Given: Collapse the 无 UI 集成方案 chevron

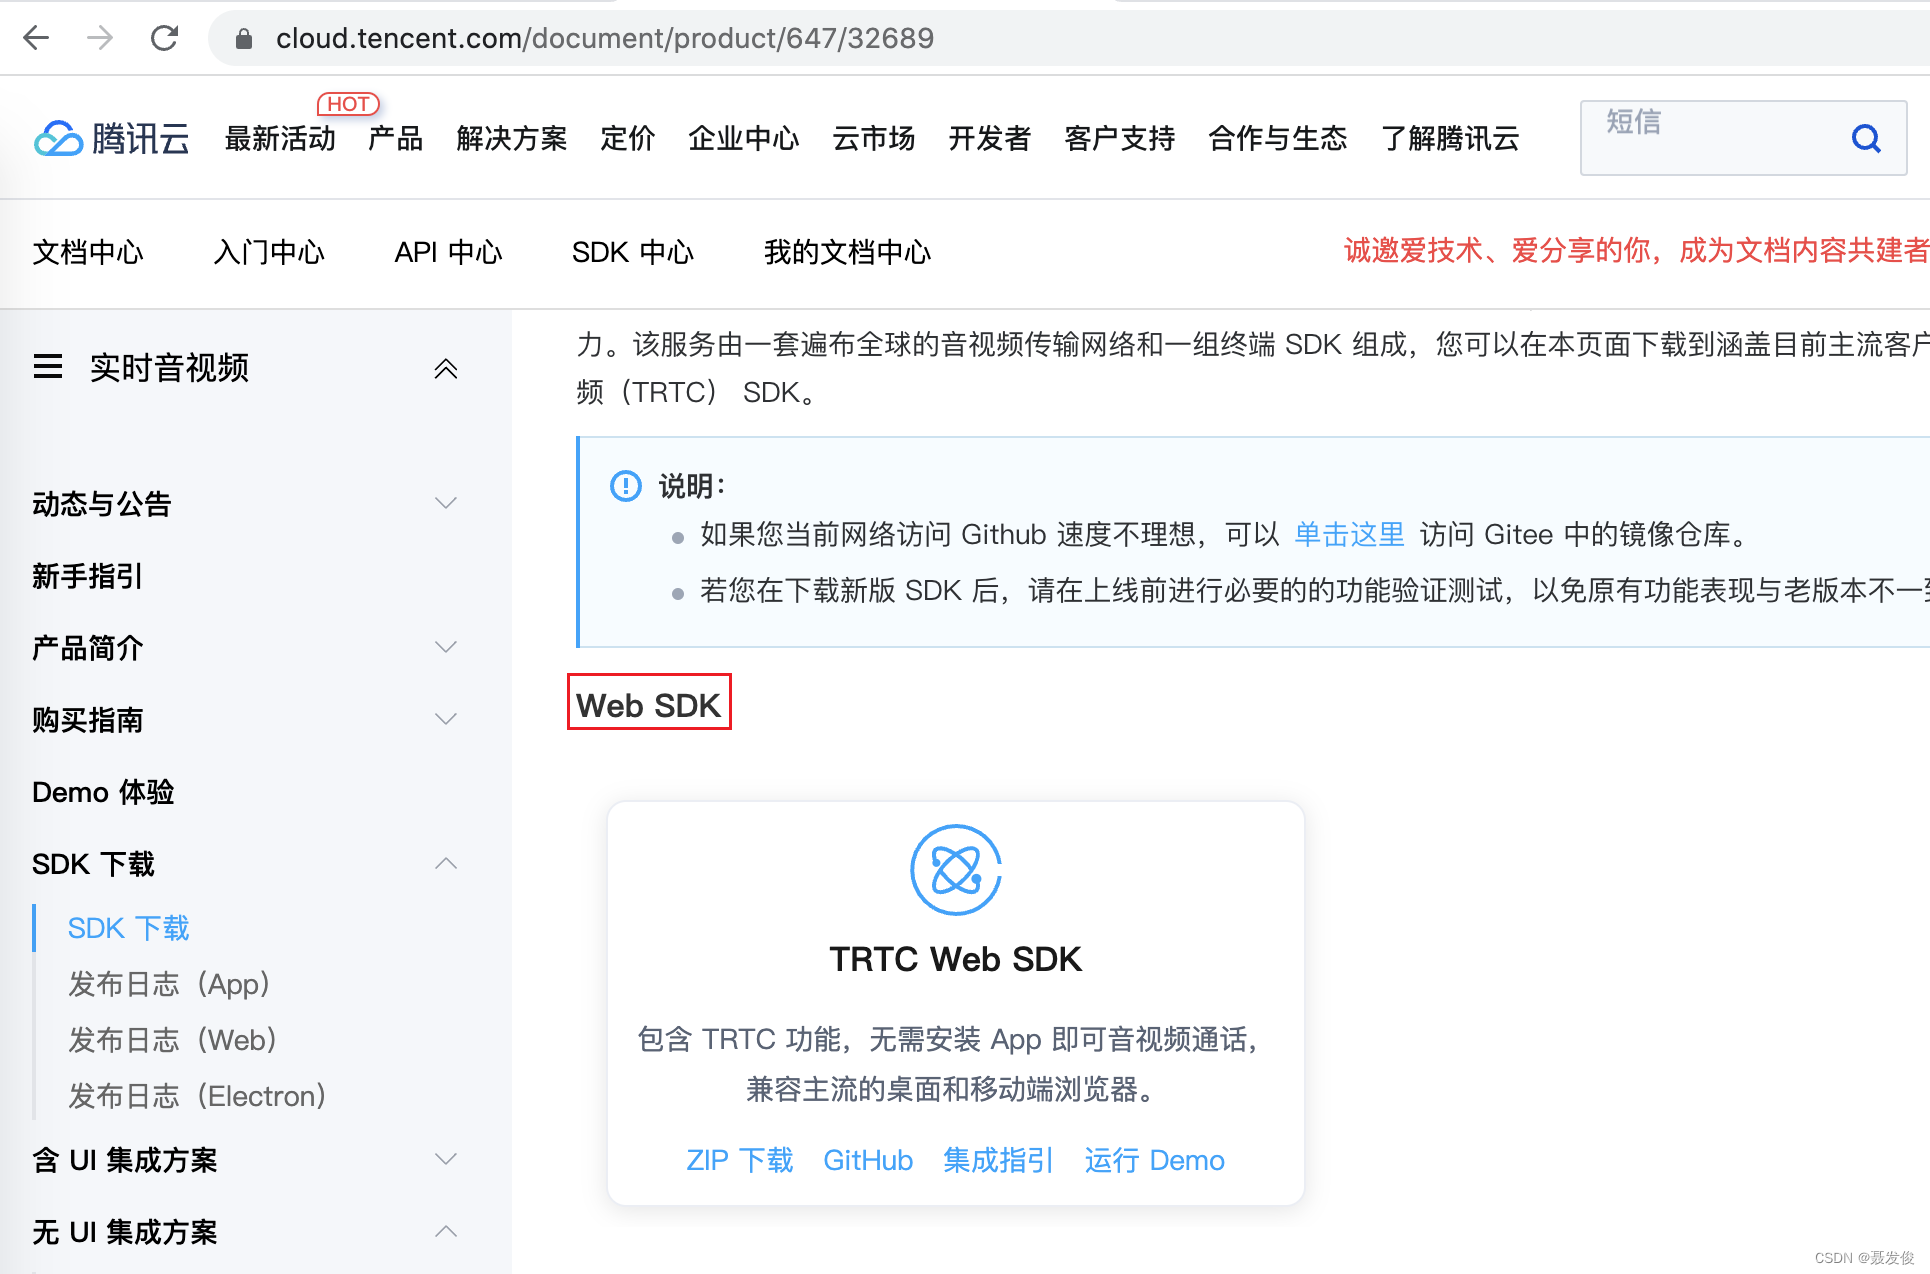Looking at the screenshot, I should click(x=446, y=1231).
